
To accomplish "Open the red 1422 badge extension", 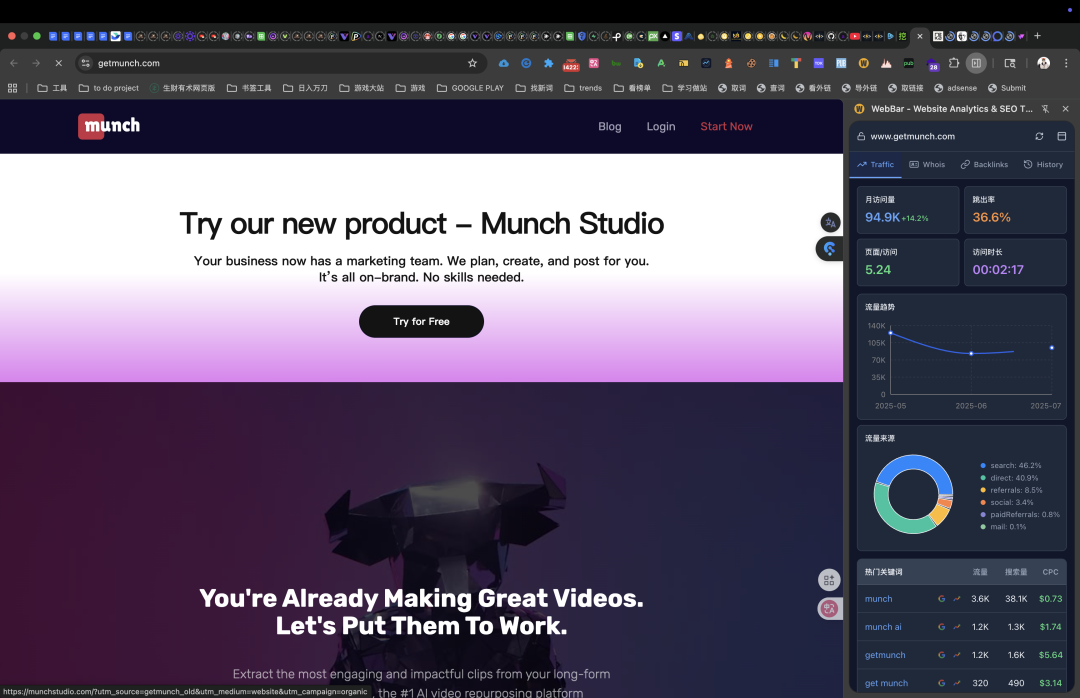I will 571,64.
